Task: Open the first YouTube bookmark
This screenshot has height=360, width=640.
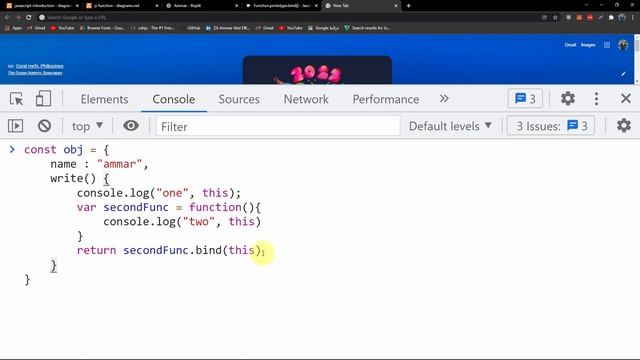Action: click(x=62, y=28)
